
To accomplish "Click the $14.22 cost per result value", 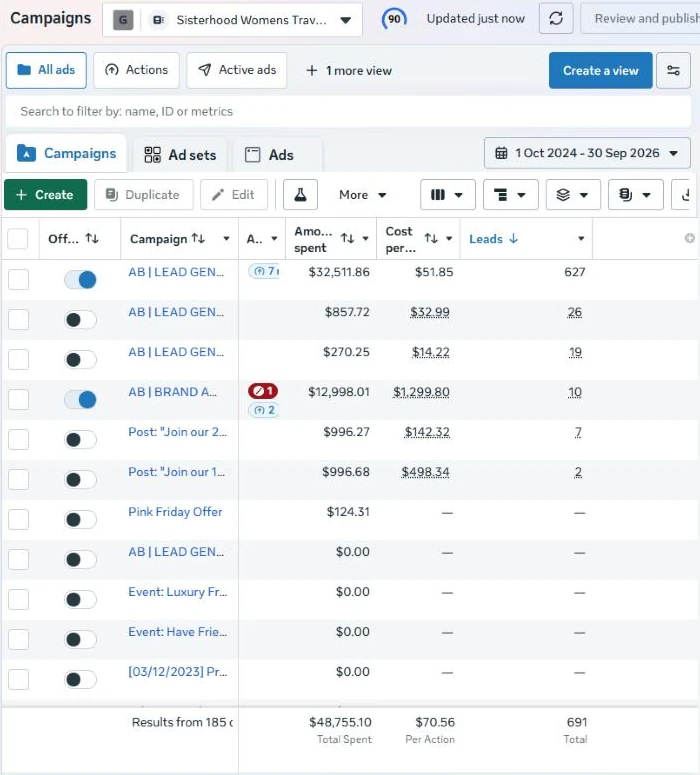I will click(431, 352).
